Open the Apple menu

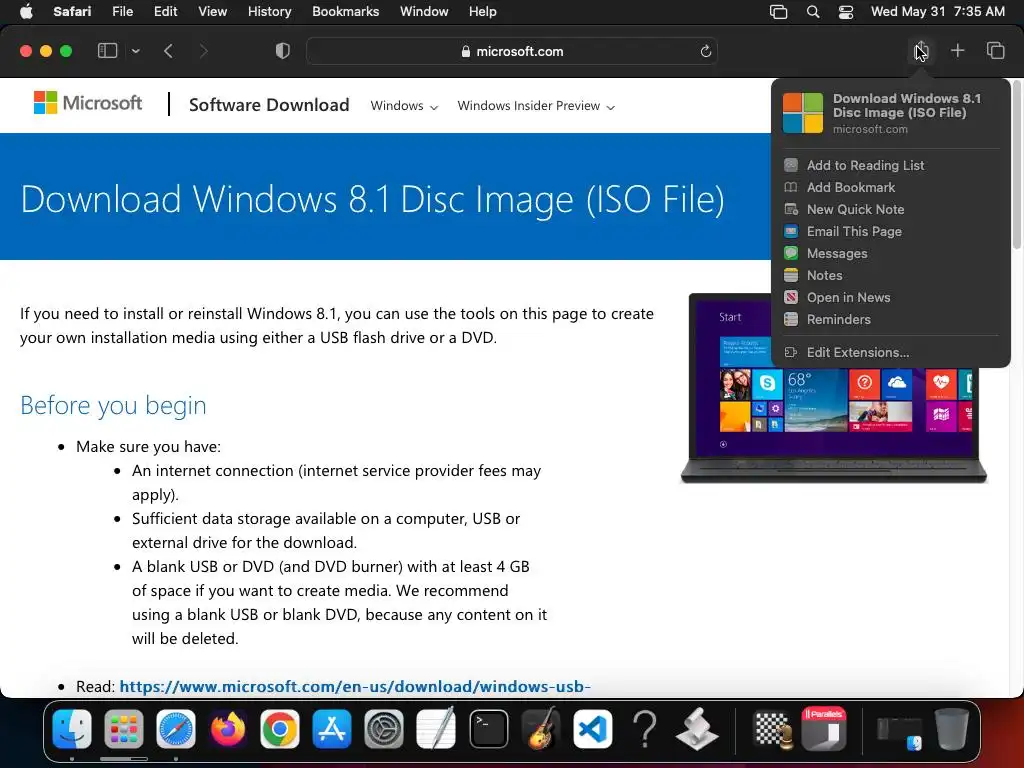click(x=26, y=12)
